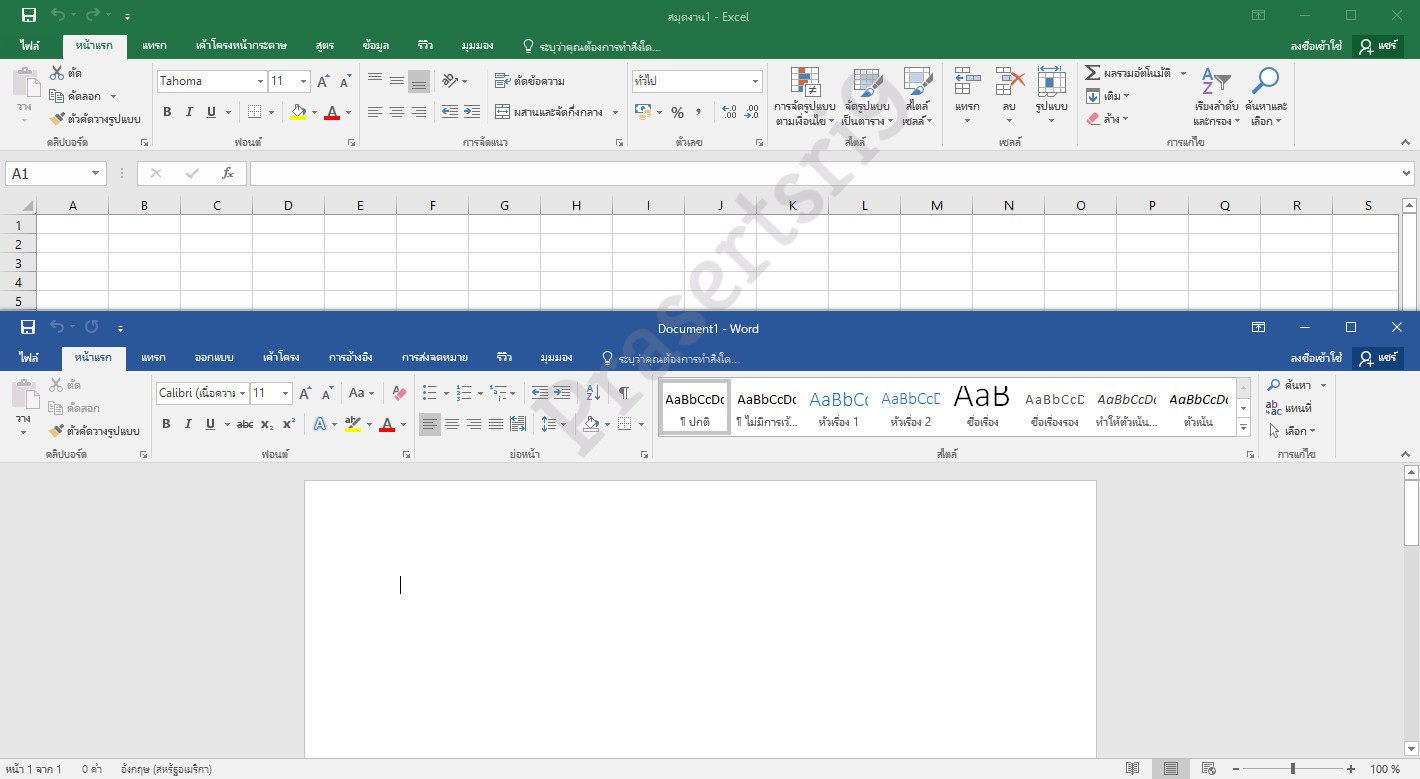
Task: Open Word Calibri font name dropdown
Action: point(243,393)
